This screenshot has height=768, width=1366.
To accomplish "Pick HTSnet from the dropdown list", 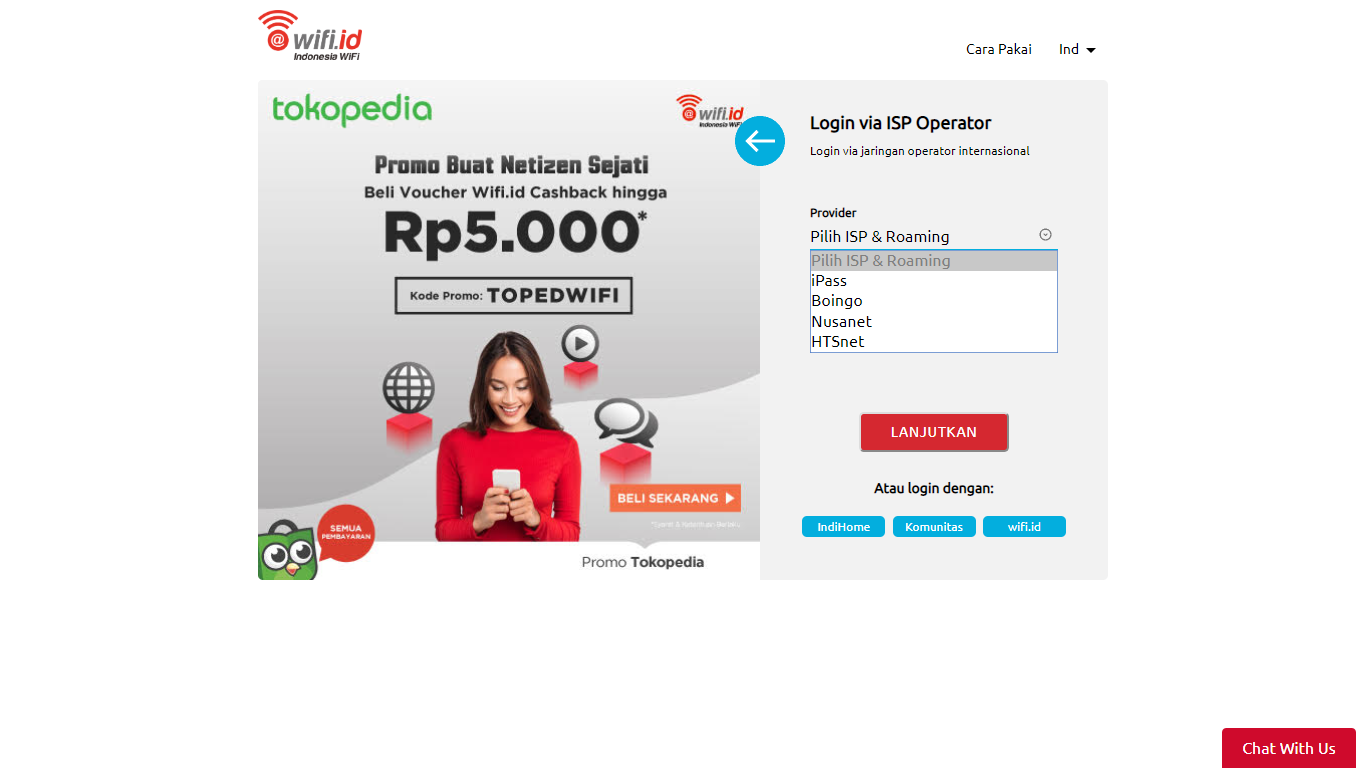I will click(933, 341).
